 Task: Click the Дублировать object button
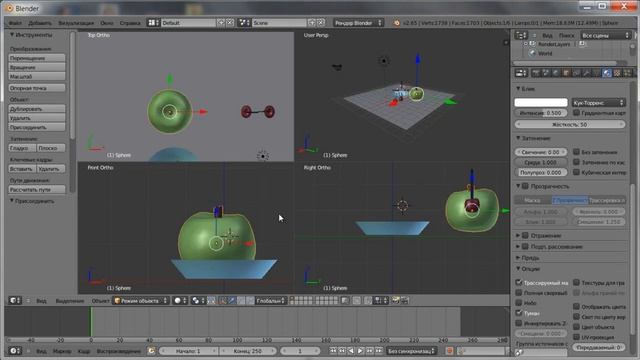[x=37, y=109]
